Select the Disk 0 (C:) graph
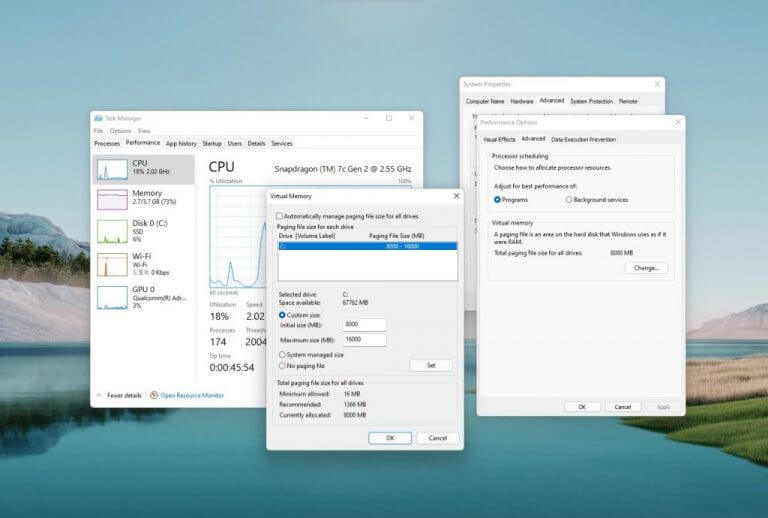Screen dimensions: 768x518 pyautogui.click(x=112, y=232)
